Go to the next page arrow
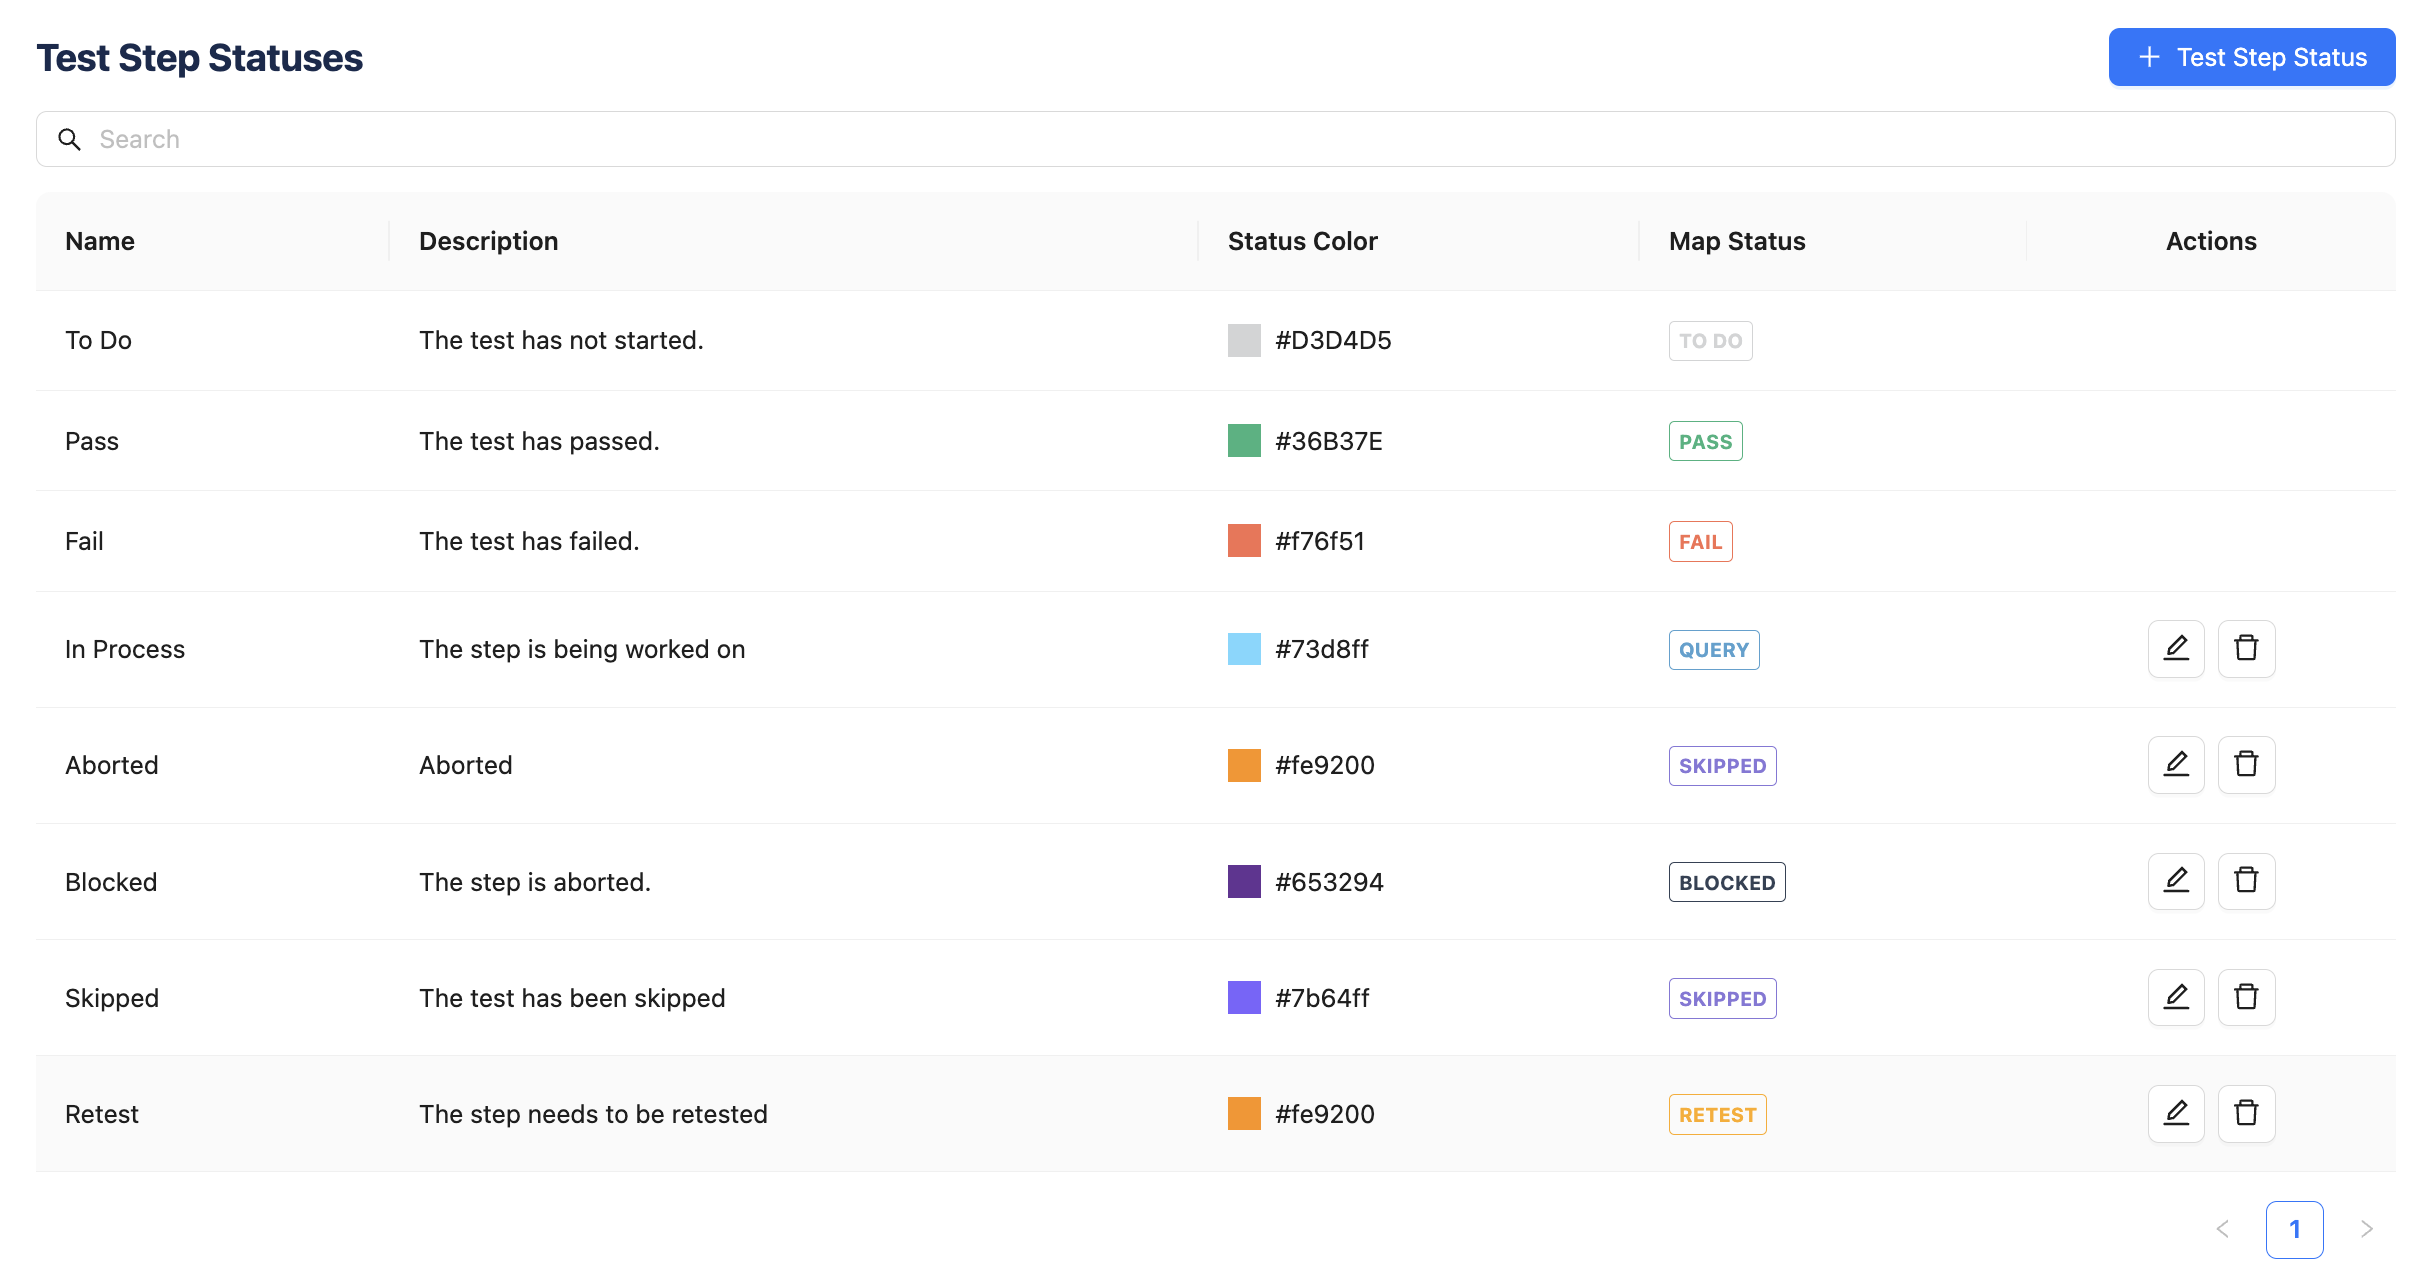Viewport: 2430px width, 1282px height. 2366,1229
